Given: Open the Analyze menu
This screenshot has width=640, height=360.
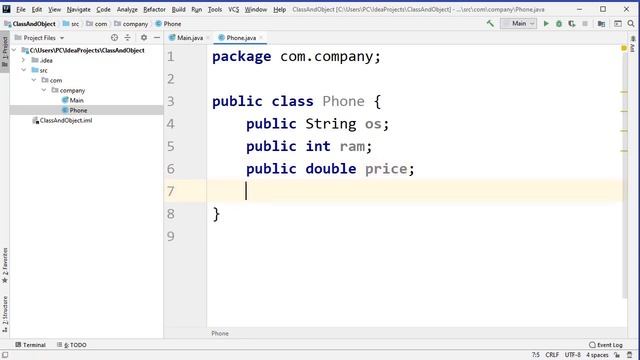Looking at the screenshot, I should point(127,9).
